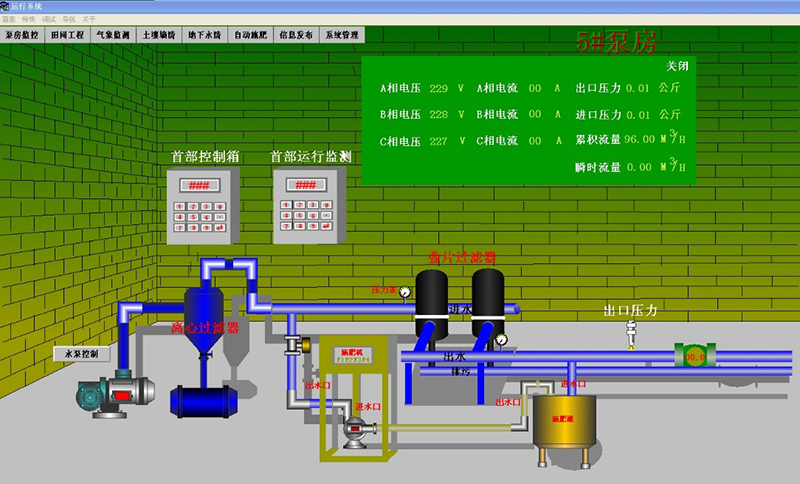Click the valve on the vertical blue pipe

pyautogui.click(x=293, y=345)
